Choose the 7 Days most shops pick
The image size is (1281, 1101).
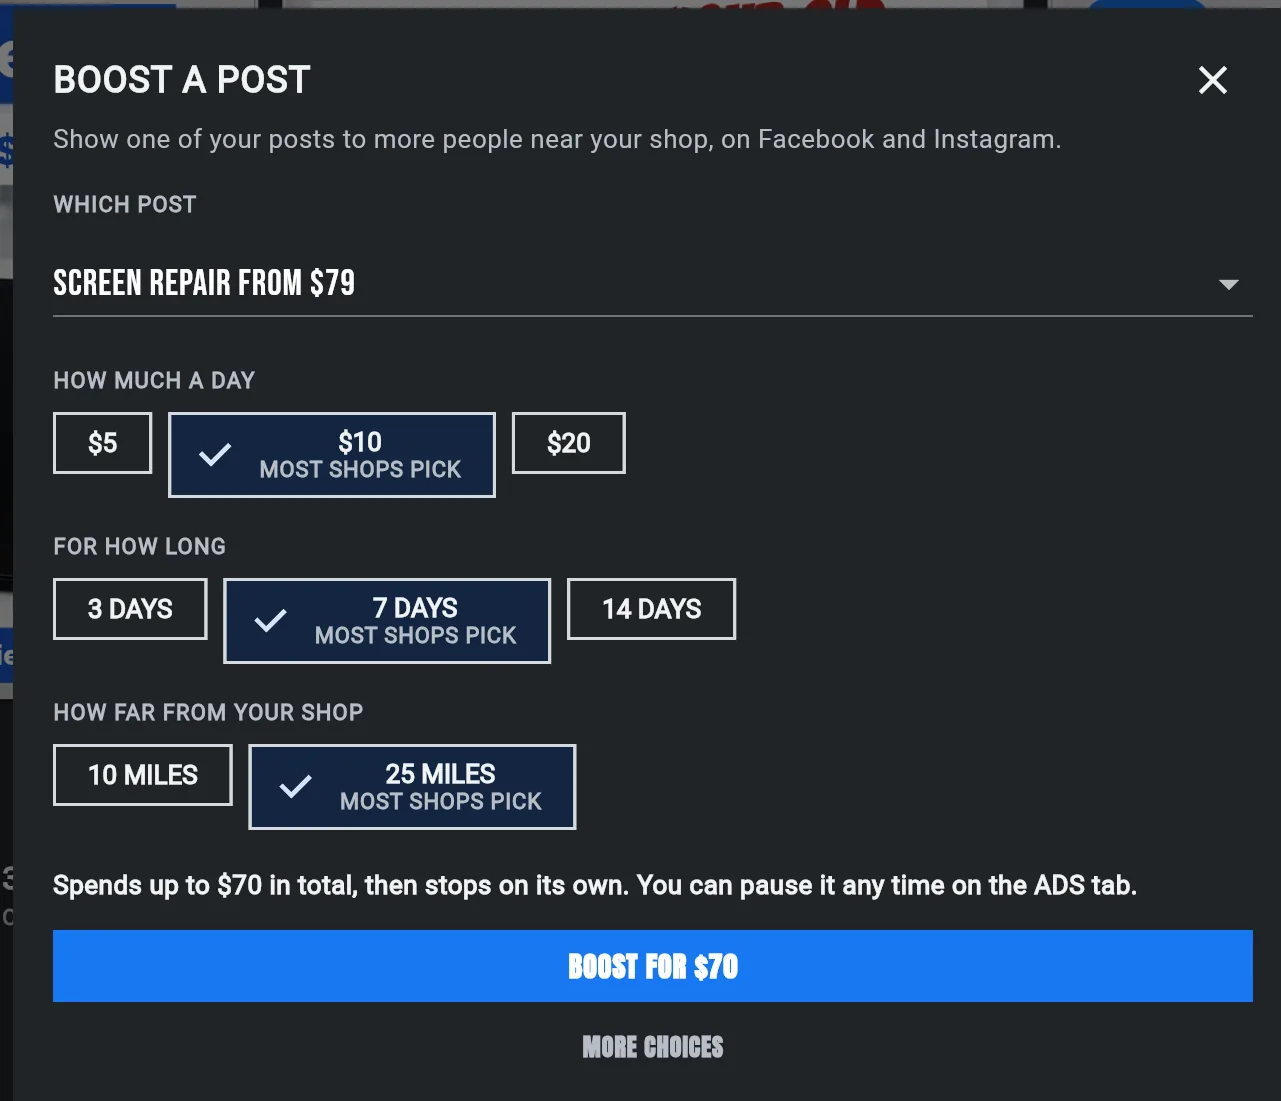[x=387, y=621]
